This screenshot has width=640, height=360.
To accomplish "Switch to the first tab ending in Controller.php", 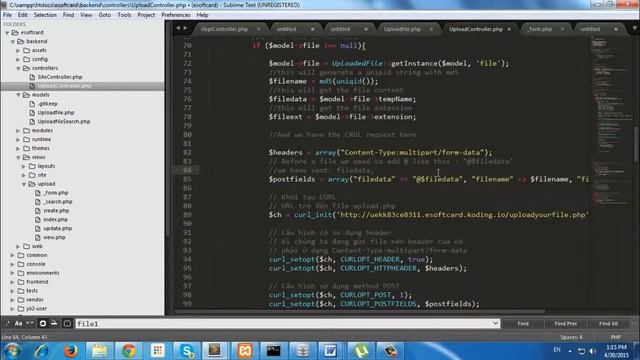I will click(x=224, y=29).
